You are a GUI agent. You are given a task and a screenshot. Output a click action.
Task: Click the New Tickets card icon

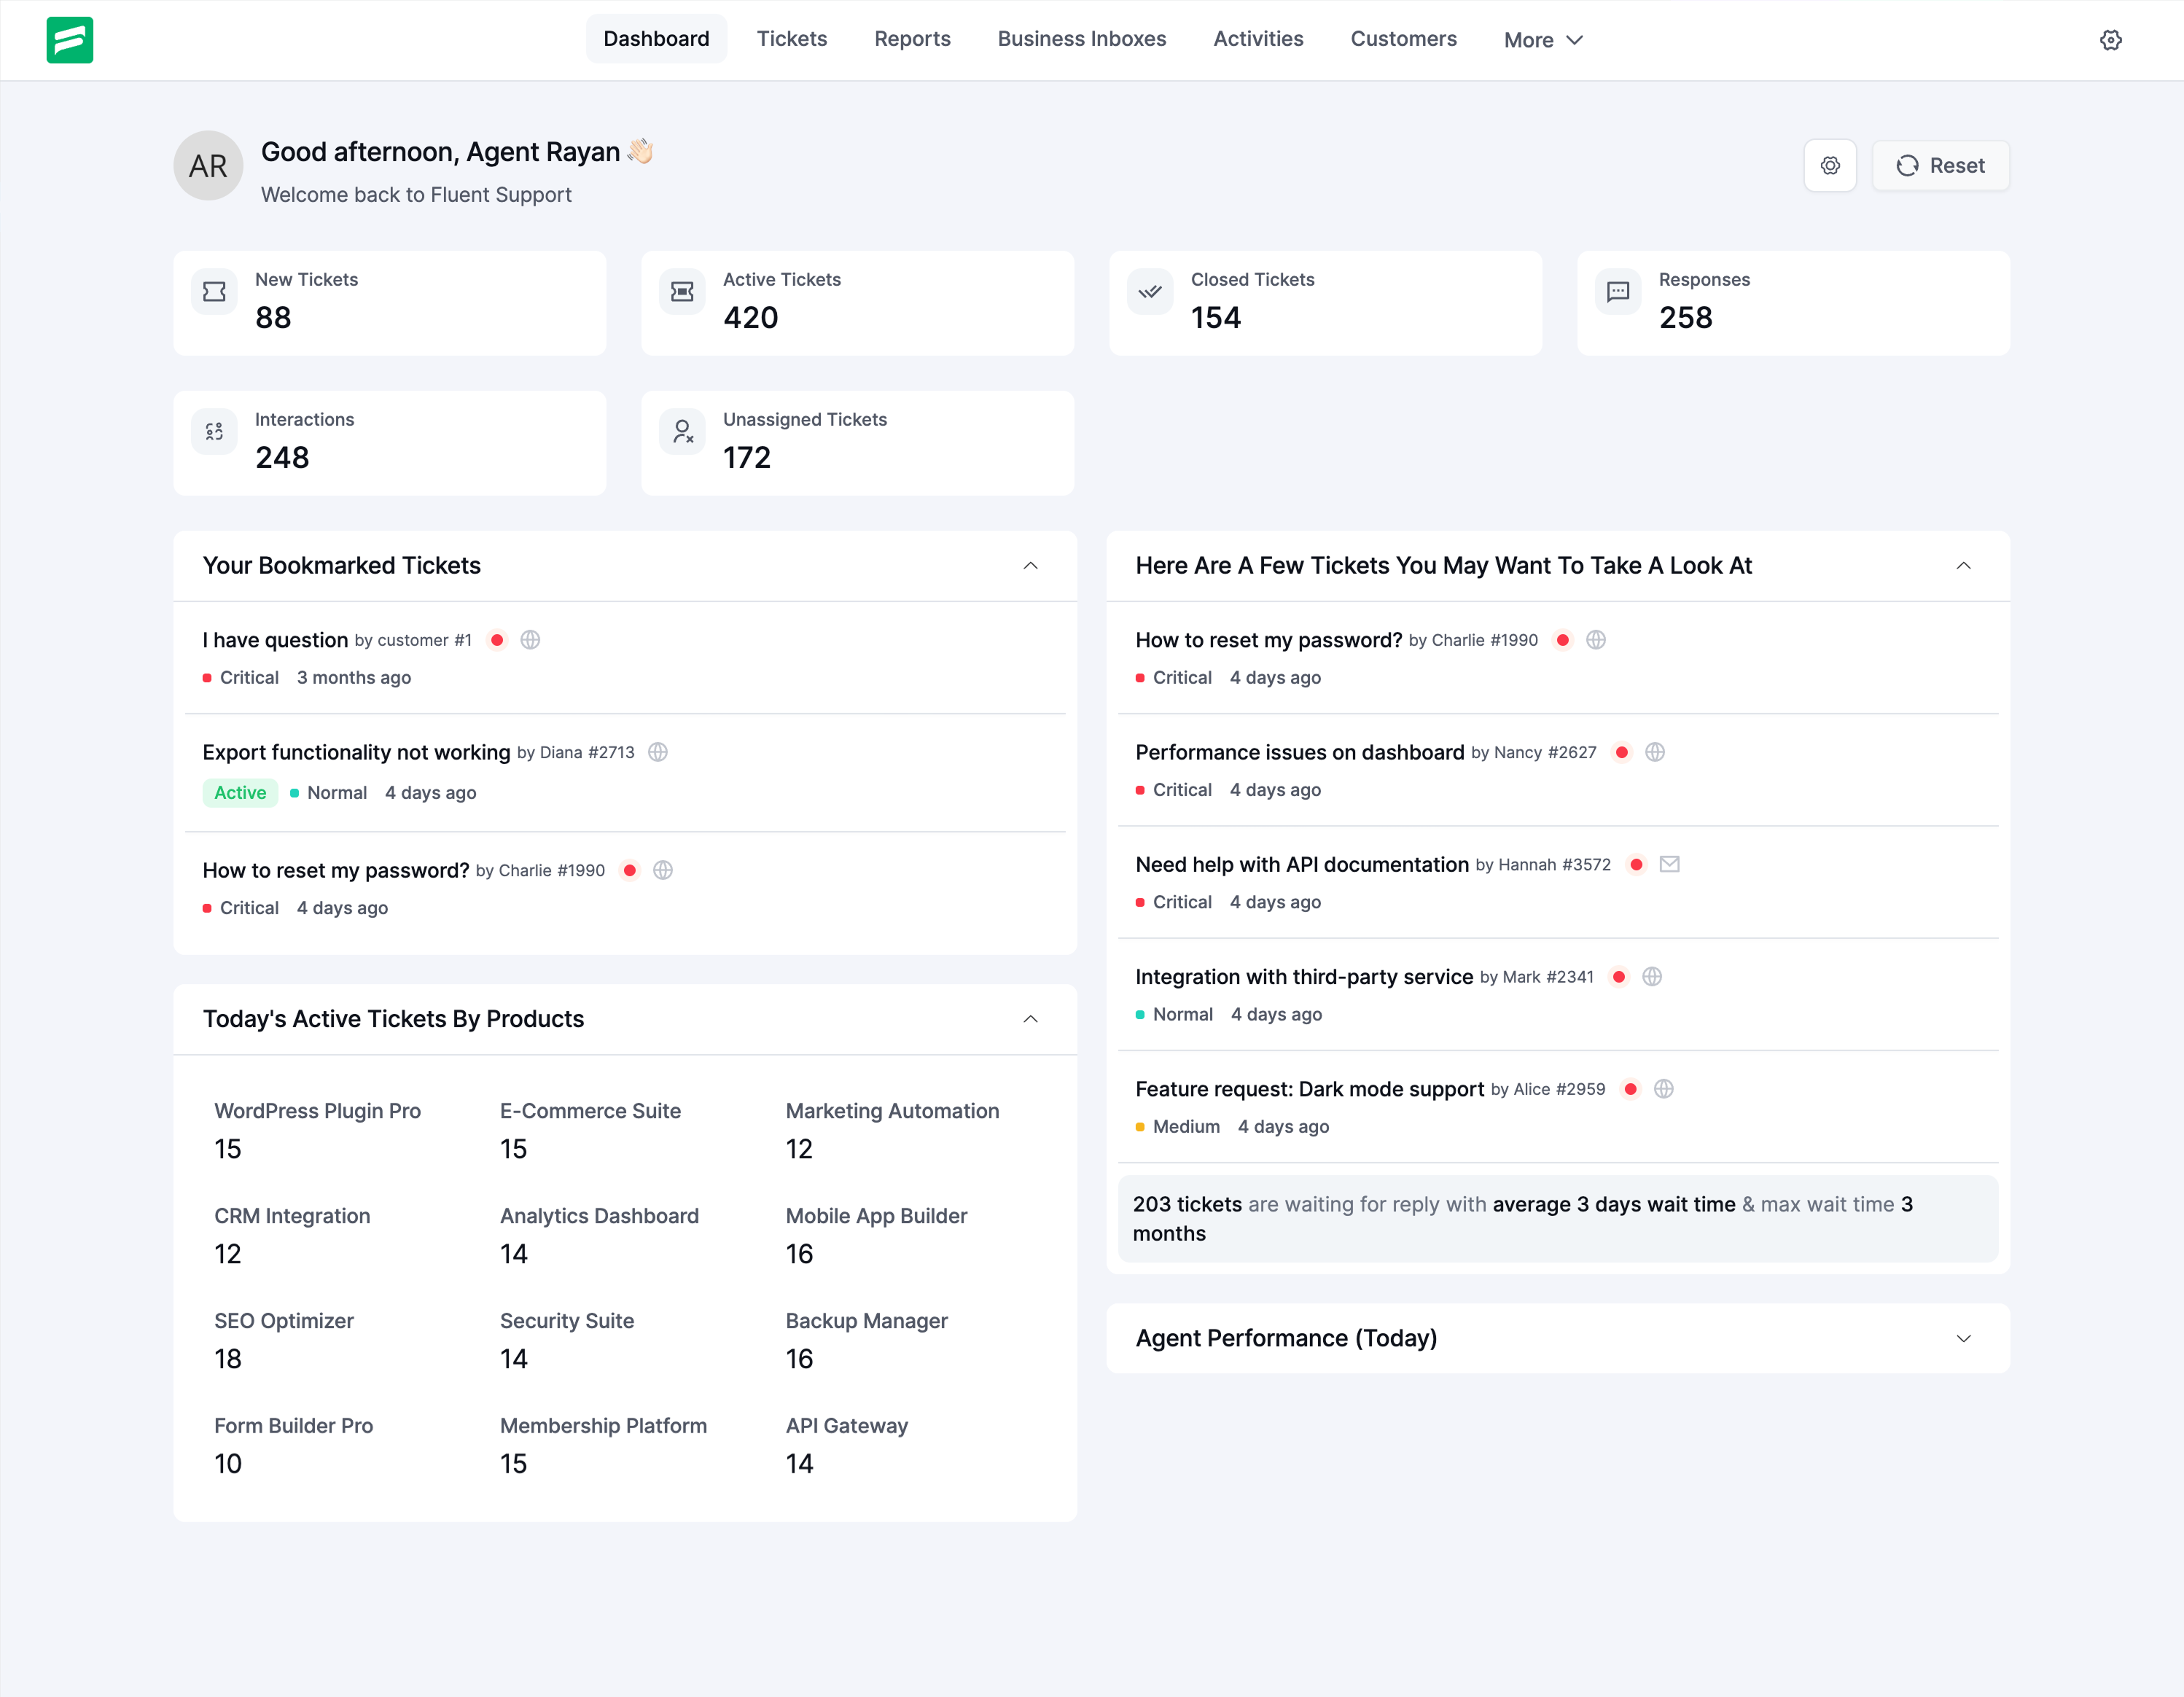(214, 292)
